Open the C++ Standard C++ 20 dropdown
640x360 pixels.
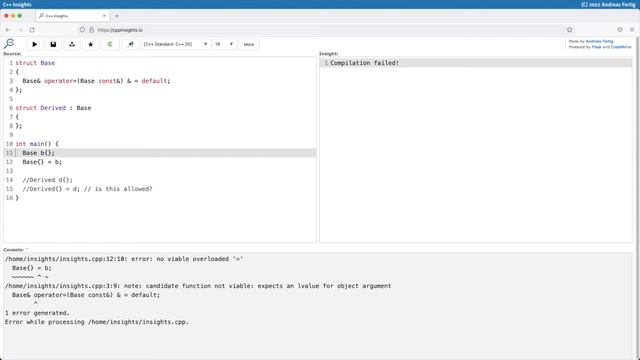tap(176, 44)
